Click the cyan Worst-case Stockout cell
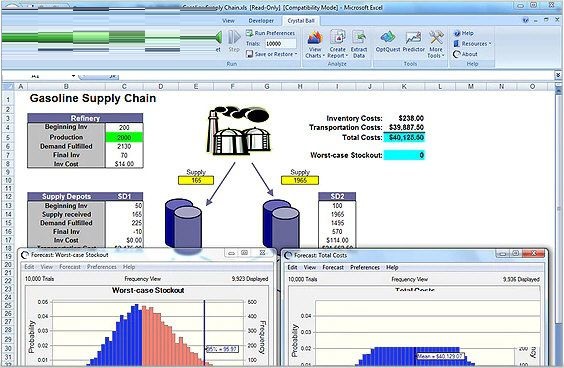The image size is (564, 368). point(404,155)
